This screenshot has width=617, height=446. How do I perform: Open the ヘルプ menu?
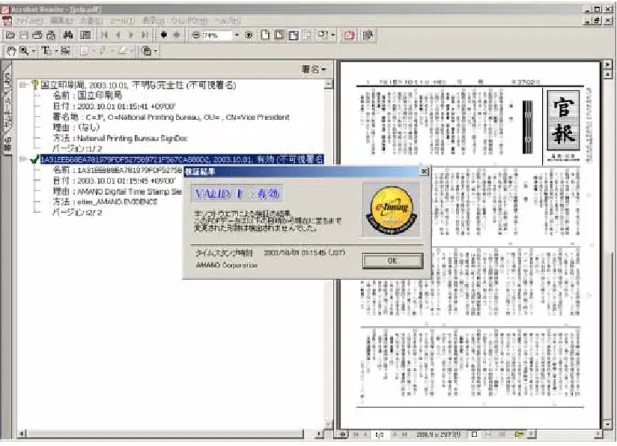tap(227, 20)
